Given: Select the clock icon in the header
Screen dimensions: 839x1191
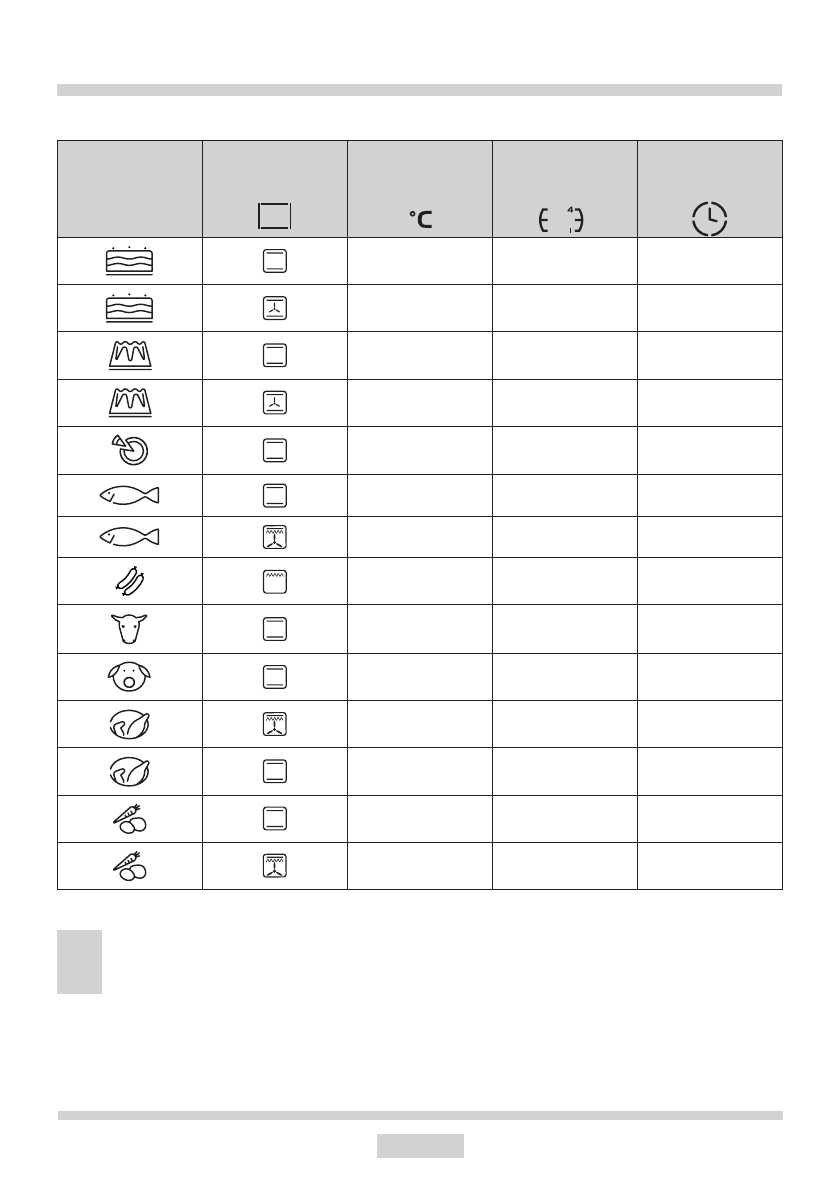Looking at the screenshot, I should coord(709,219).
